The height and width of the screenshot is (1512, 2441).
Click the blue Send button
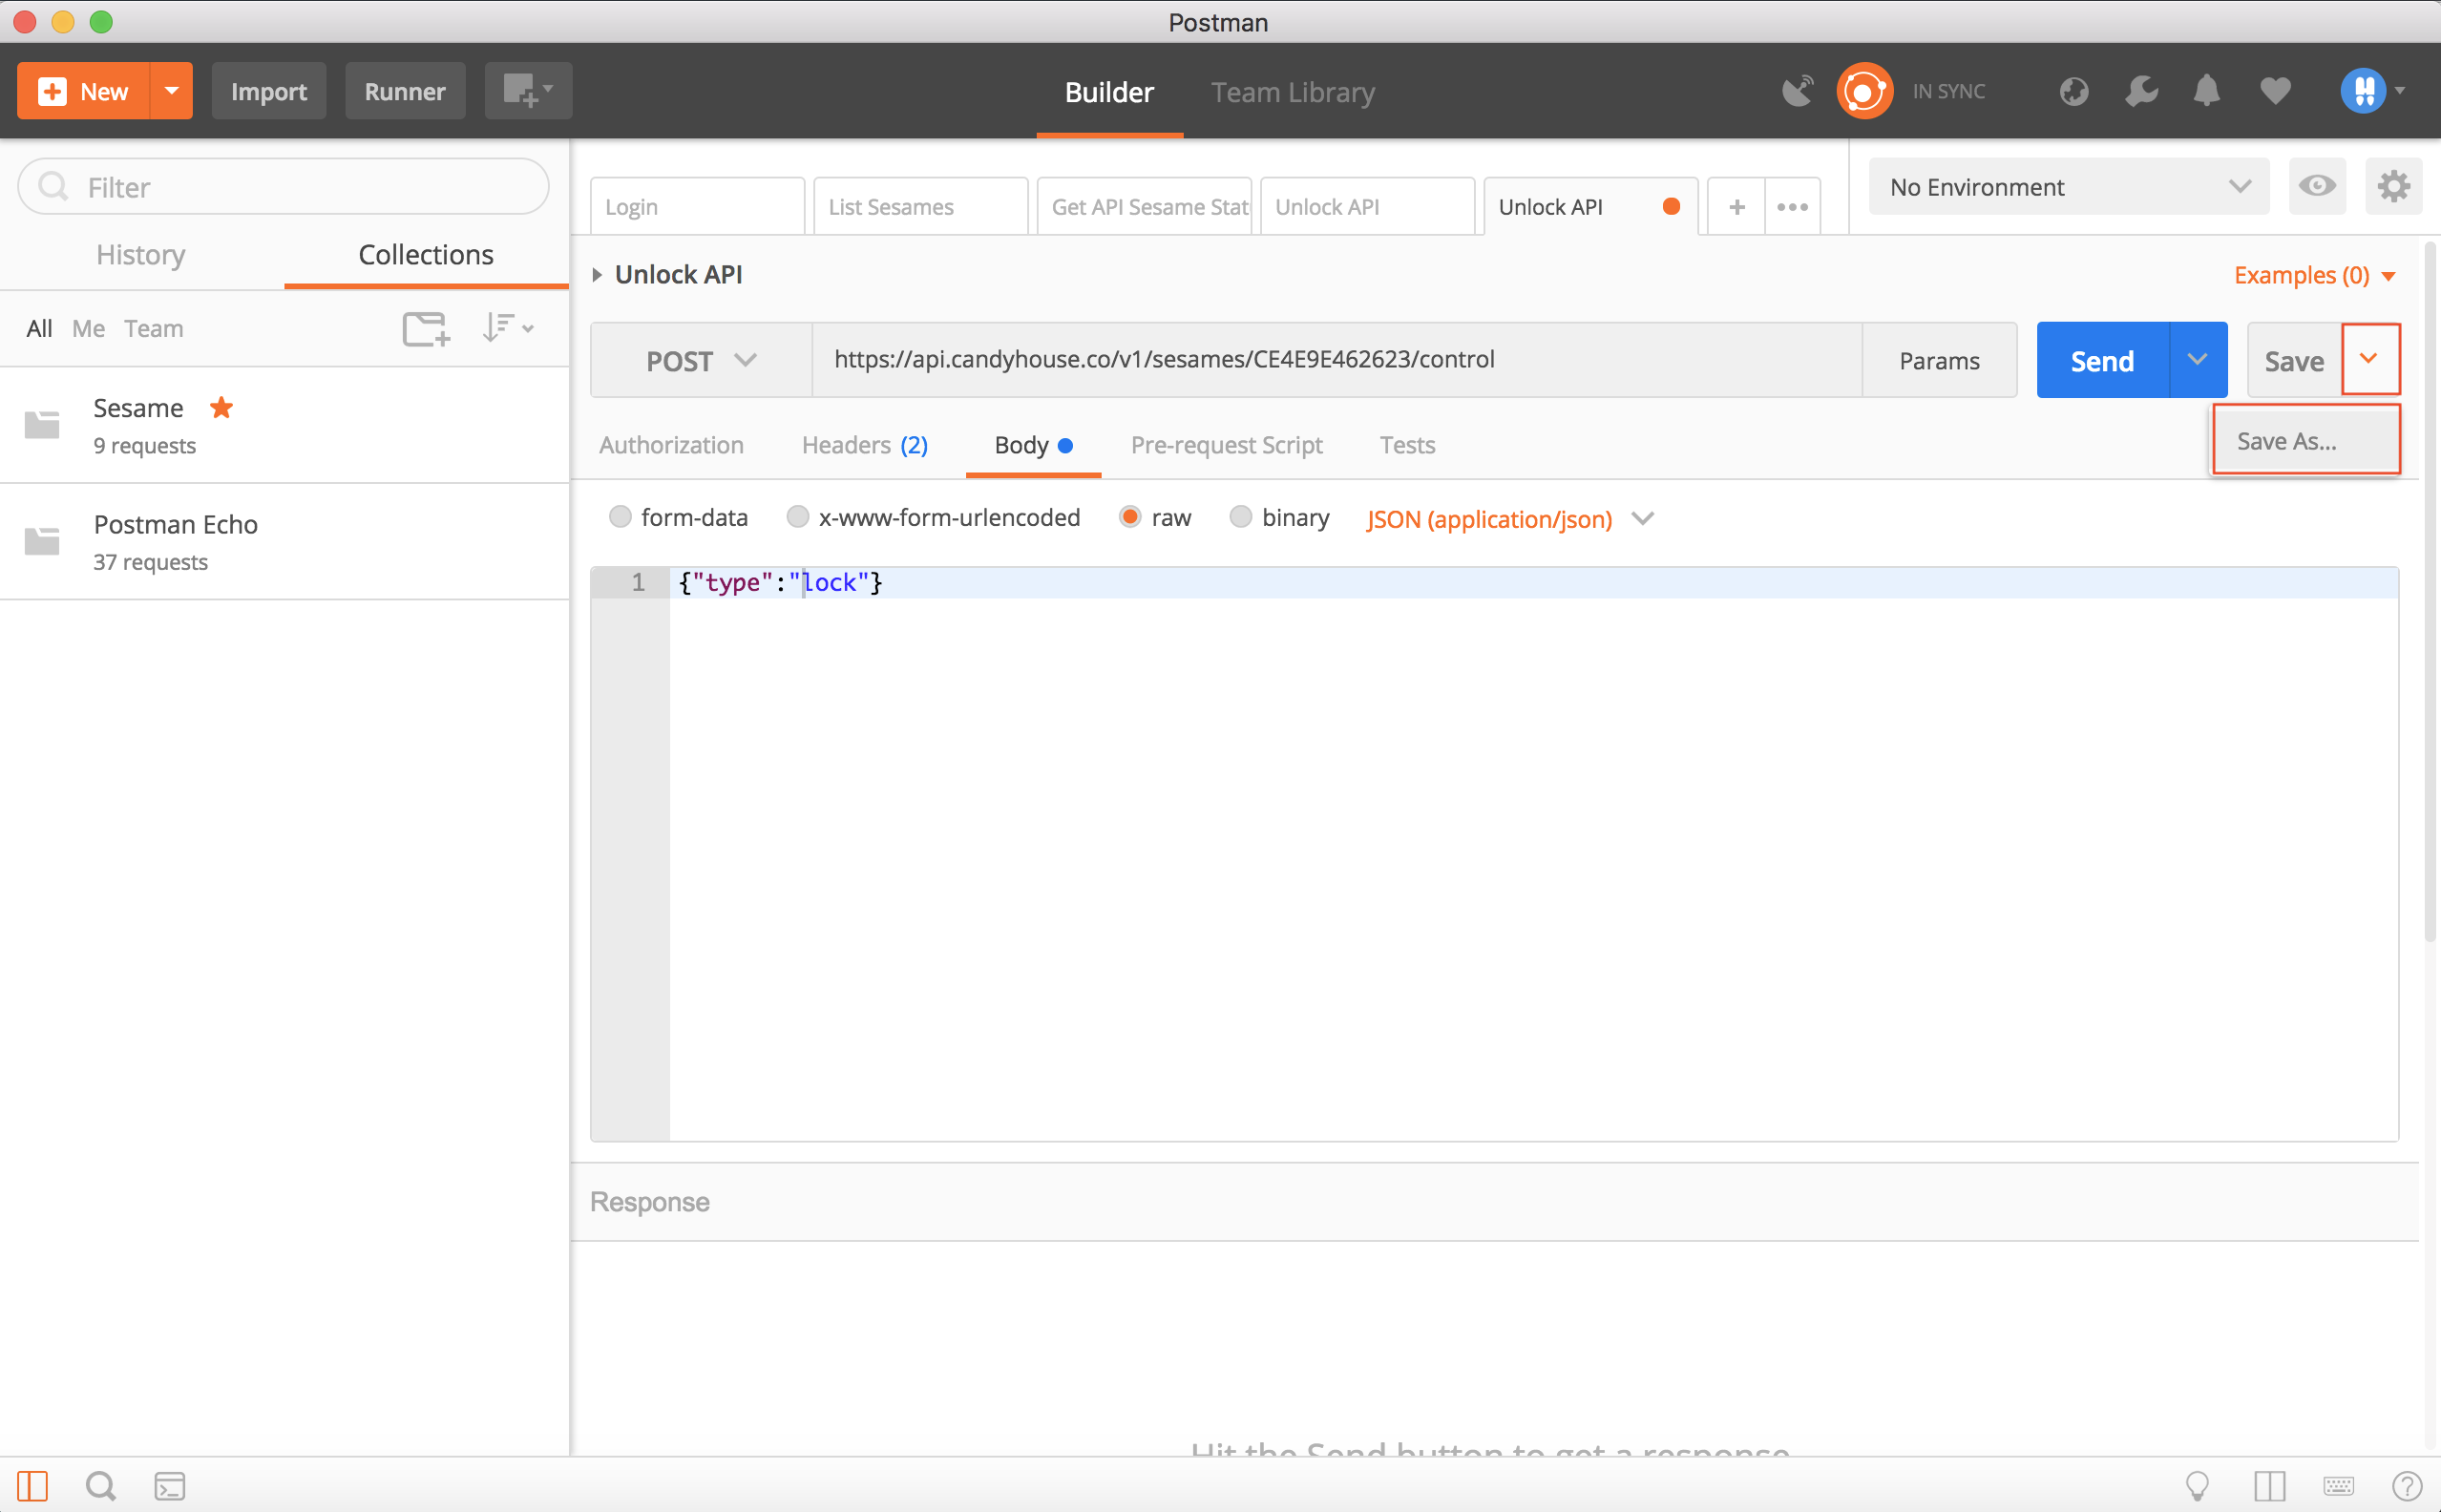click(x=2102, y=360)
